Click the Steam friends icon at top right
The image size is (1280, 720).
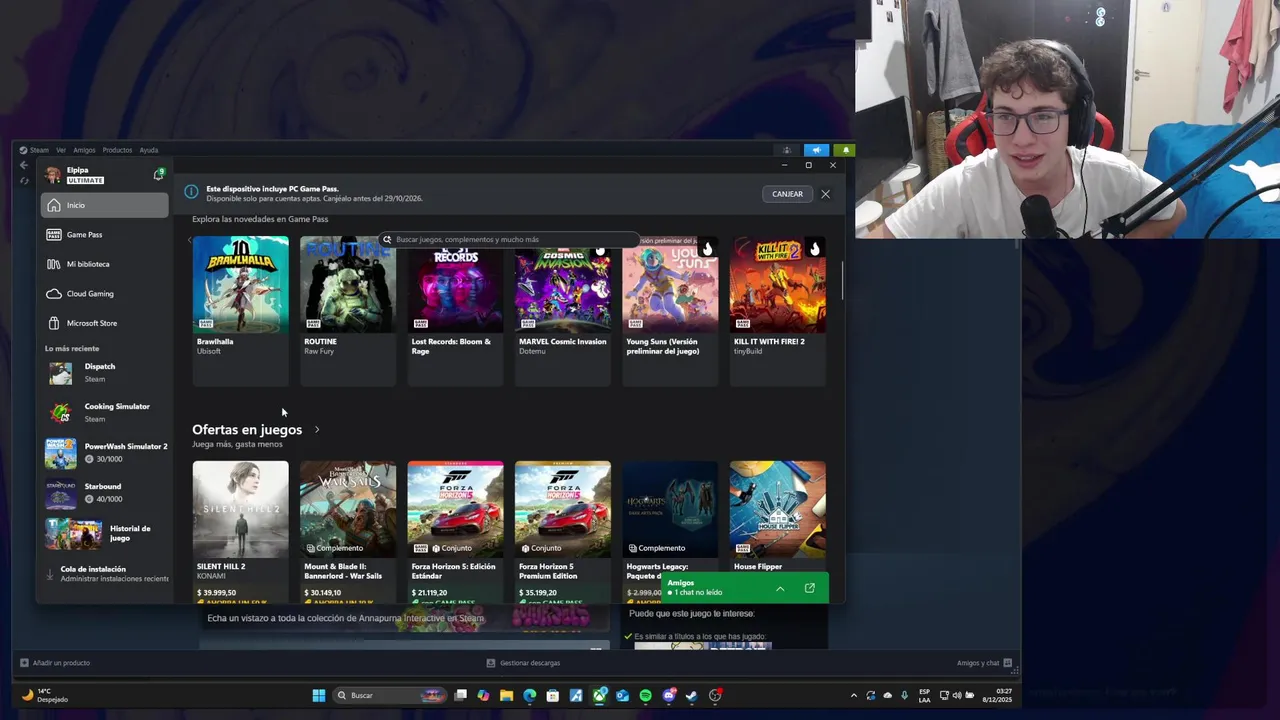tap(786, 150)
